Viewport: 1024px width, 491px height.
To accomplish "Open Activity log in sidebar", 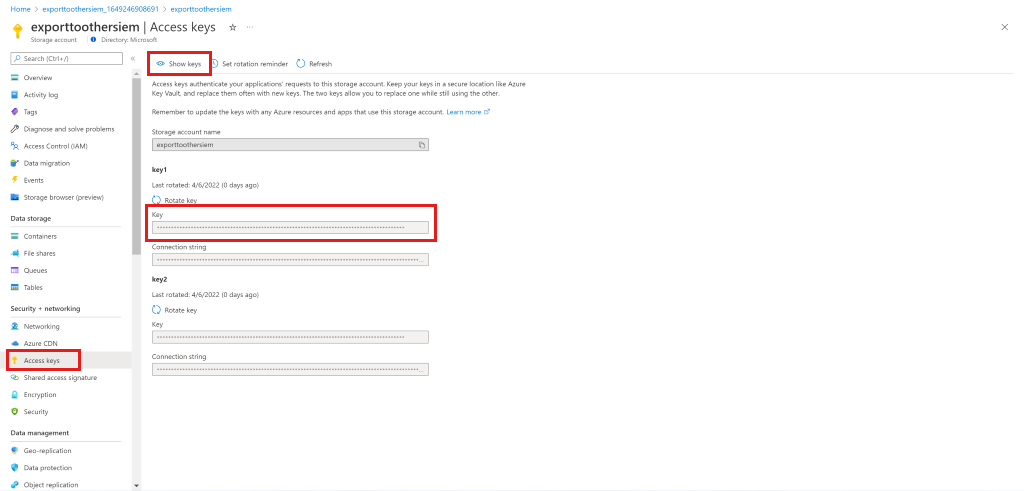I will click(40, 95).
